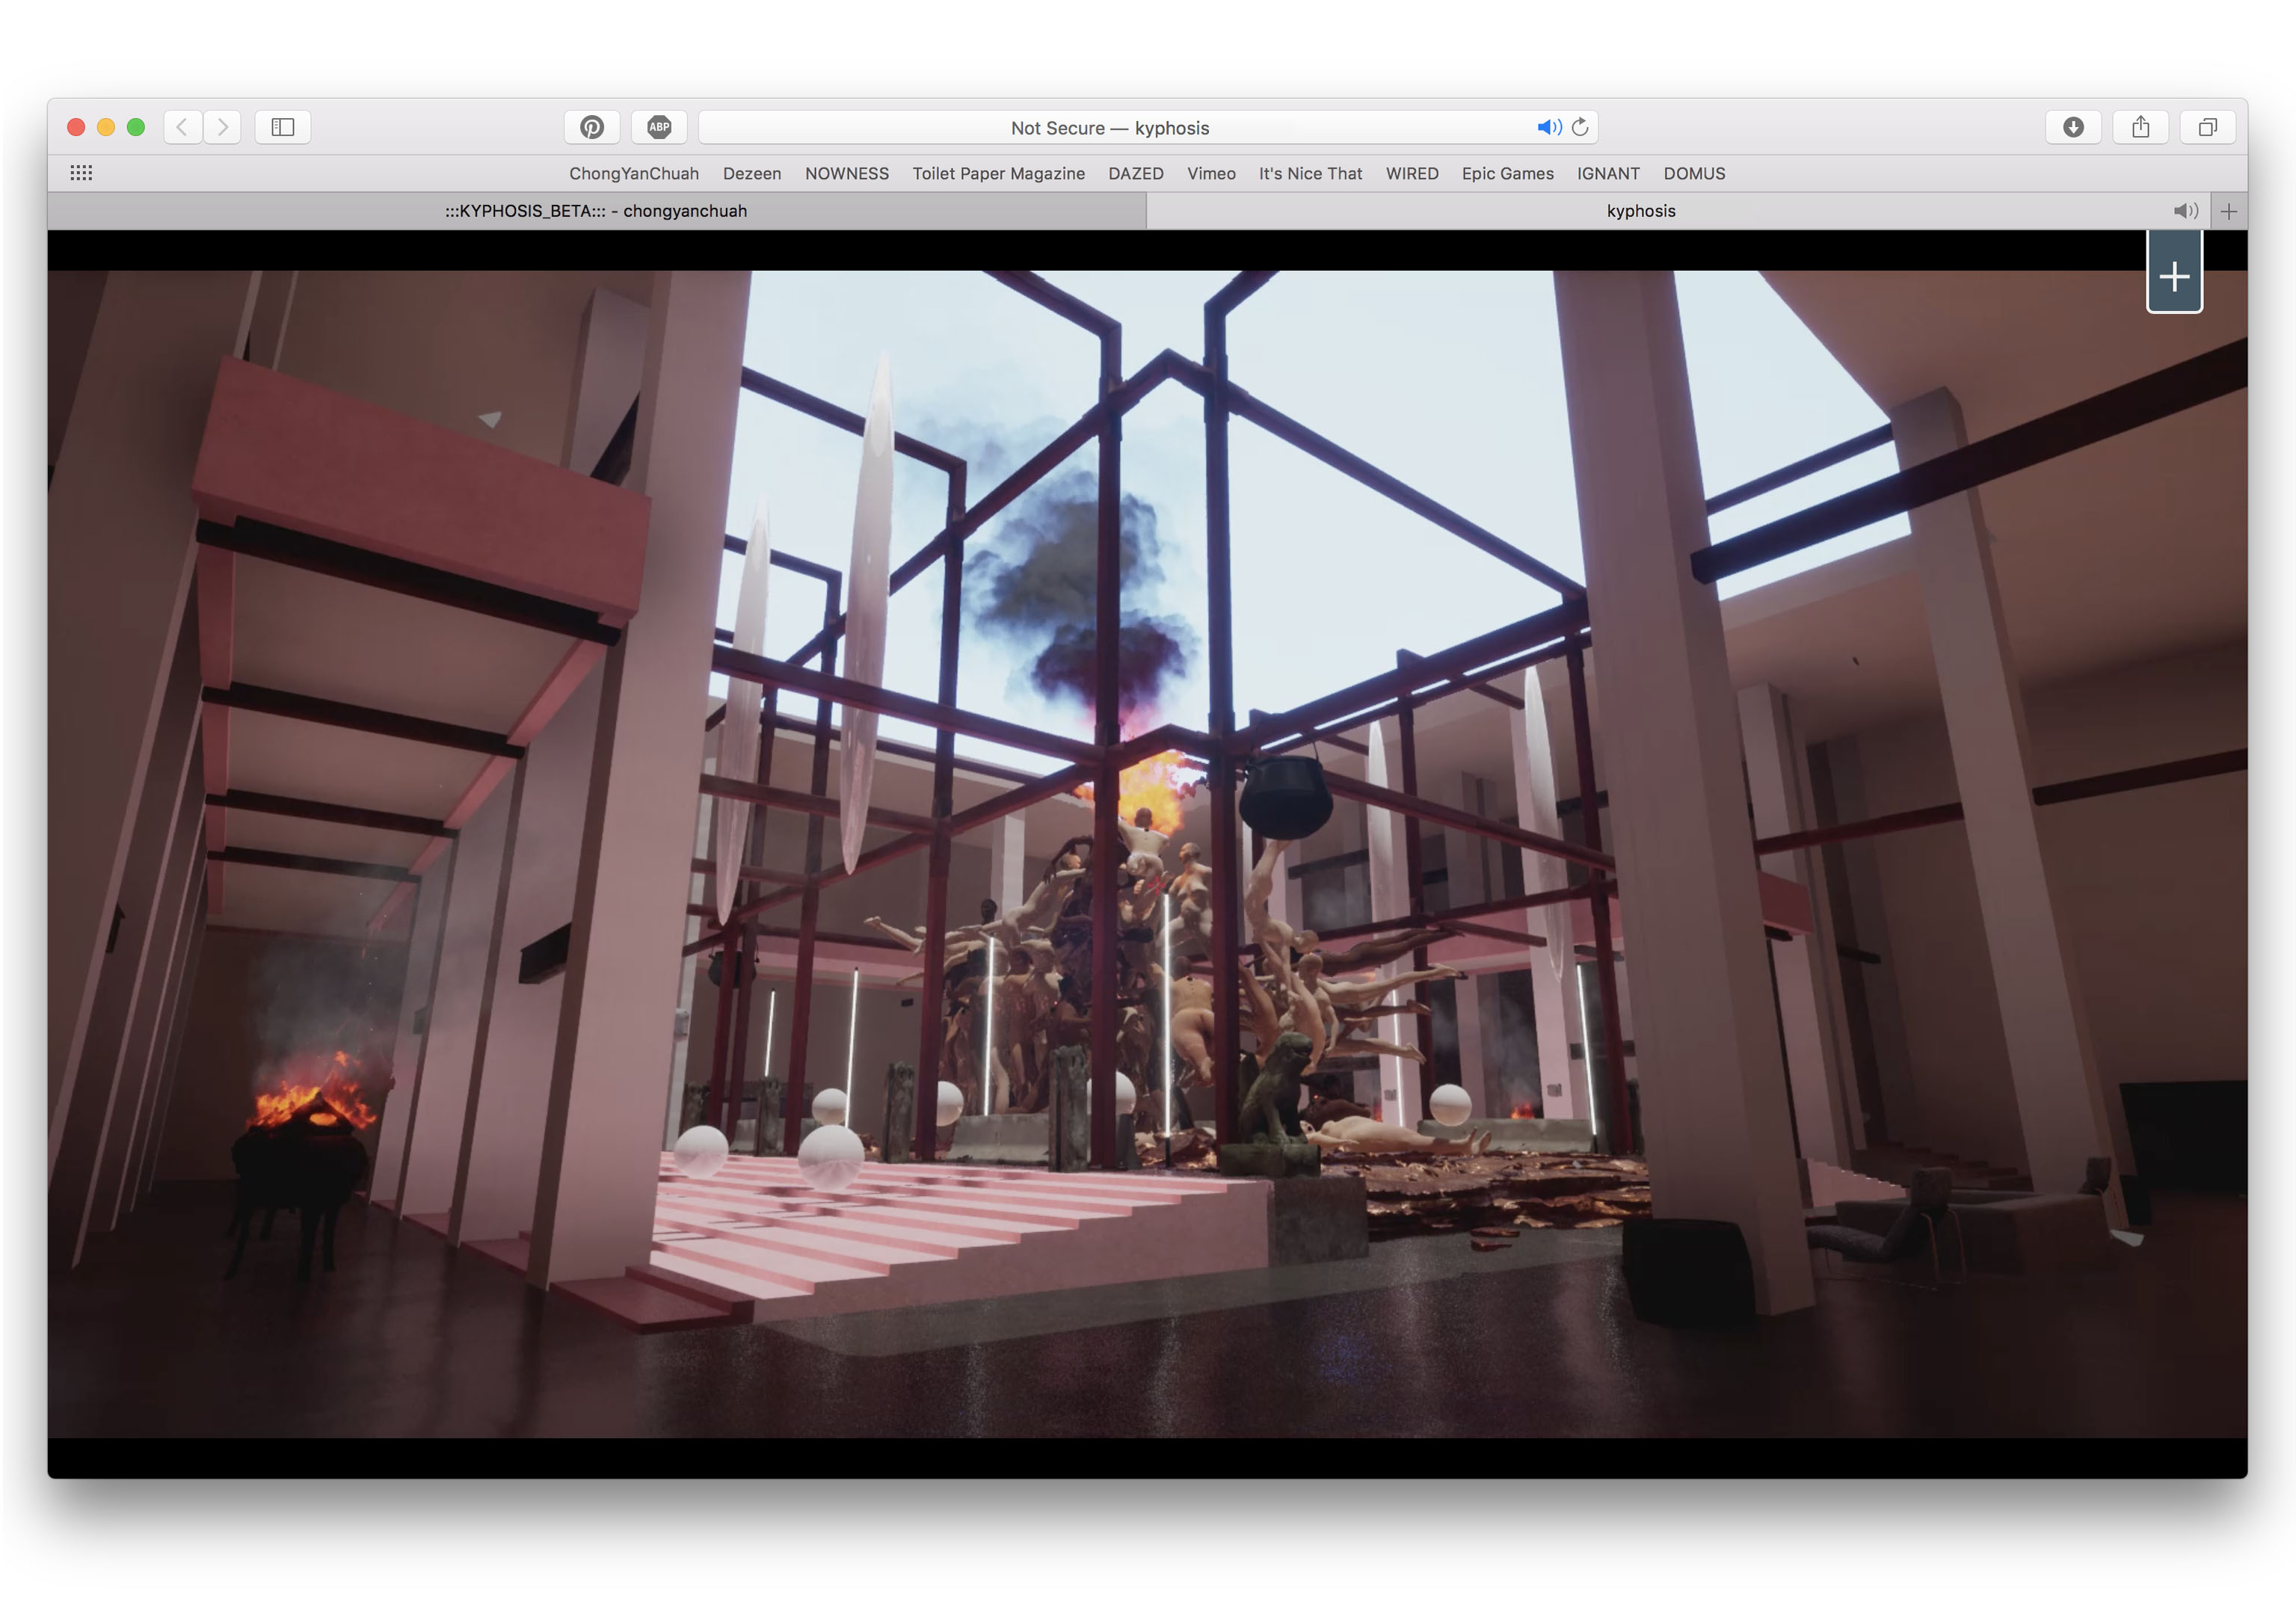This screenshot has width=2296, height=1599.
Task: Open the Favorites grid icon
Action: point(82,173)
